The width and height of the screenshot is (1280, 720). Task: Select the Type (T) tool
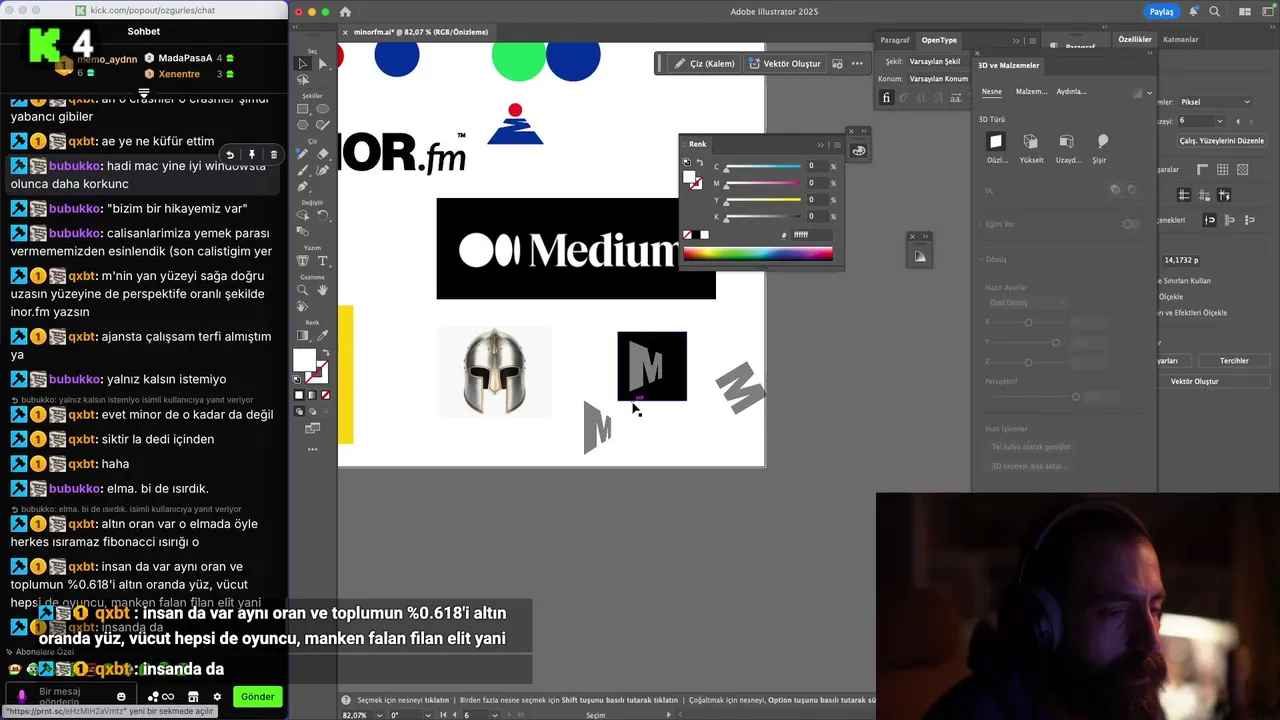click(322, 261)
